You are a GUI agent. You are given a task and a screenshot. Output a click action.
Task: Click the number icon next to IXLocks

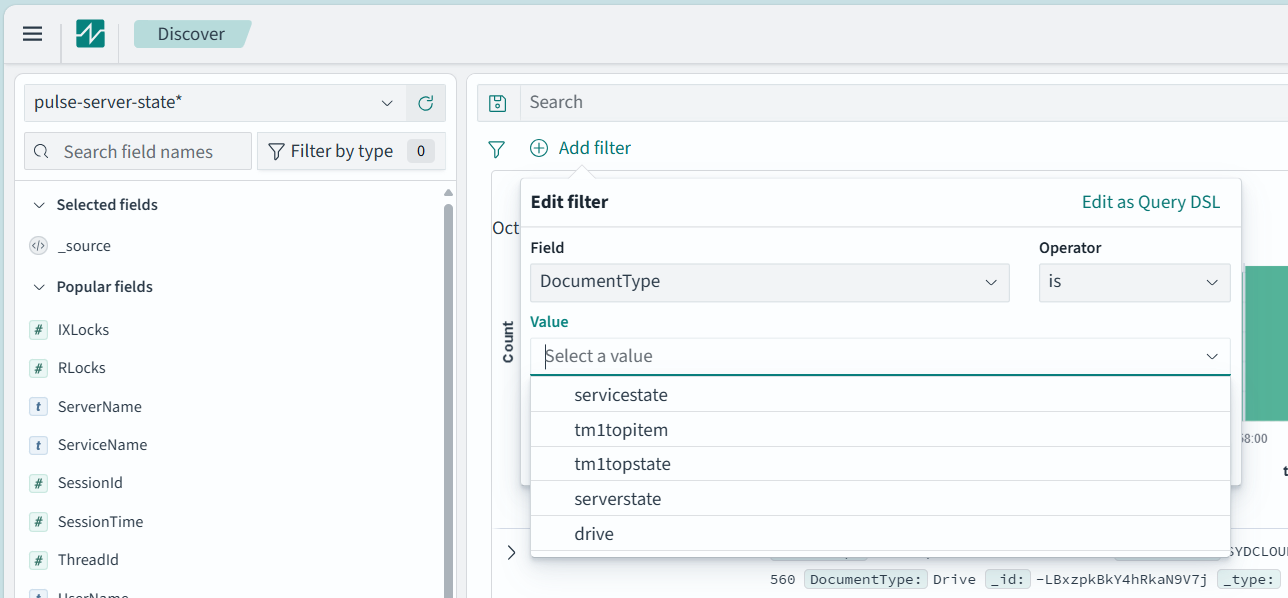tap(39, 330)
